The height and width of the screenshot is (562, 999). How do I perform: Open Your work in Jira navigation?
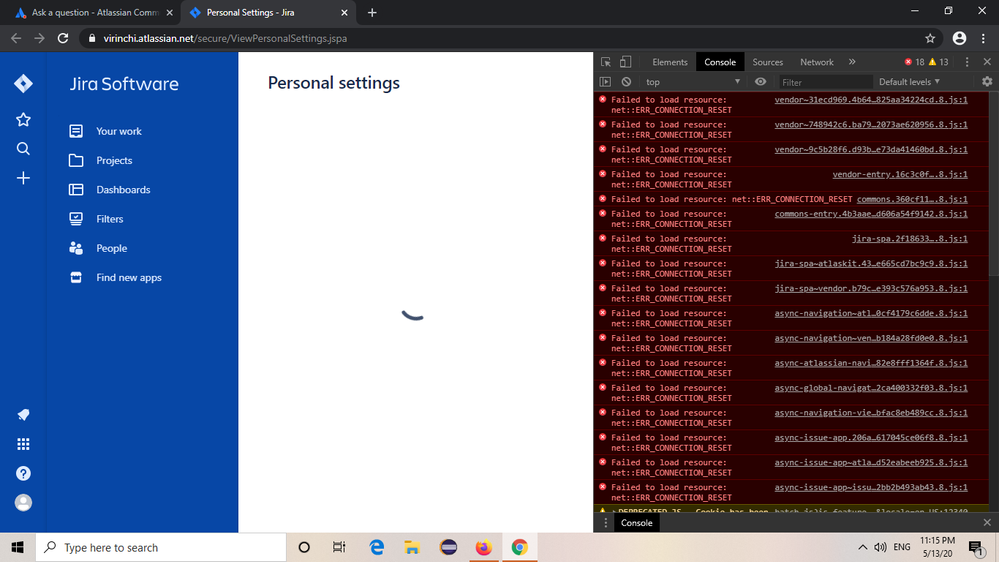point(119,131)
